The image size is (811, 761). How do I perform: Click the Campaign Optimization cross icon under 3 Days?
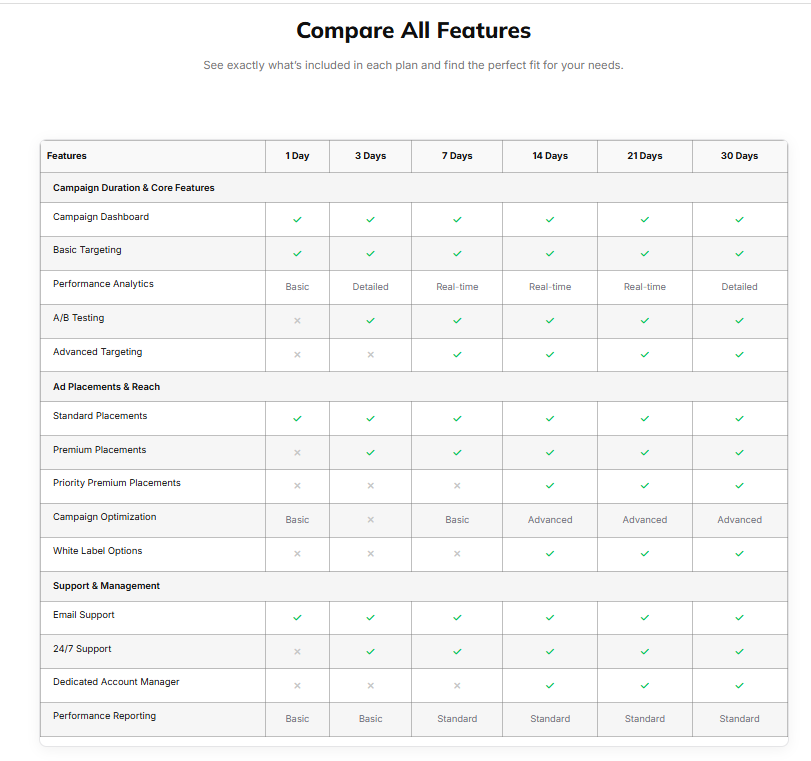370,520
